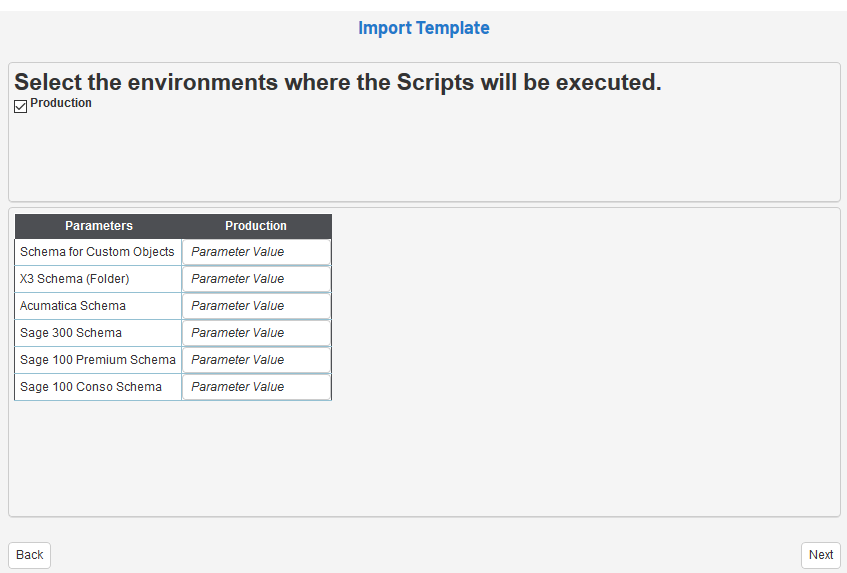Click the Next button

[820, 555]
